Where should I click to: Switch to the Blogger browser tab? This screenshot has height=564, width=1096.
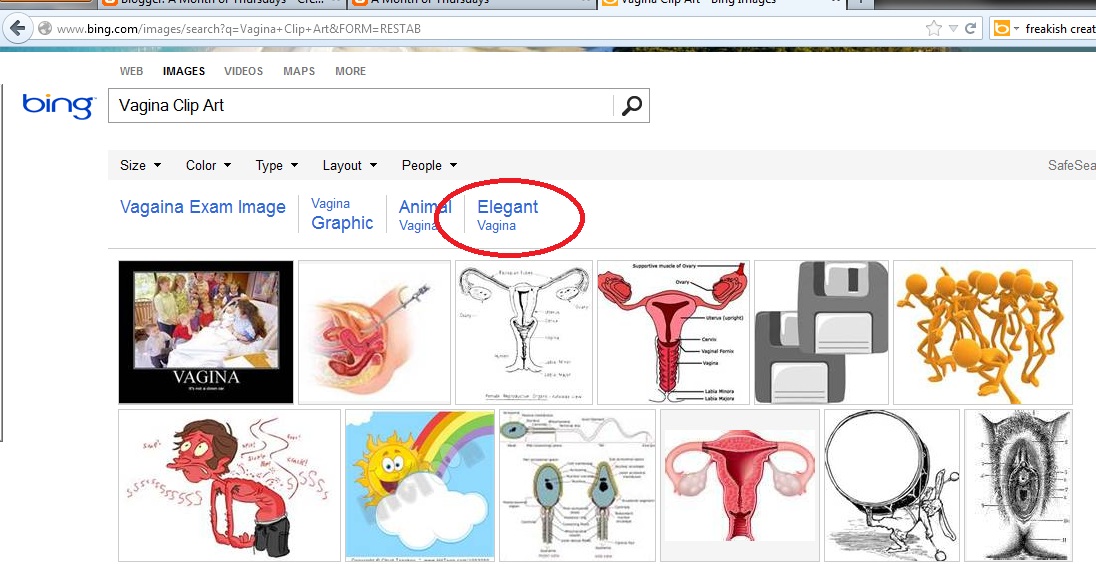[x=221, y=3]
